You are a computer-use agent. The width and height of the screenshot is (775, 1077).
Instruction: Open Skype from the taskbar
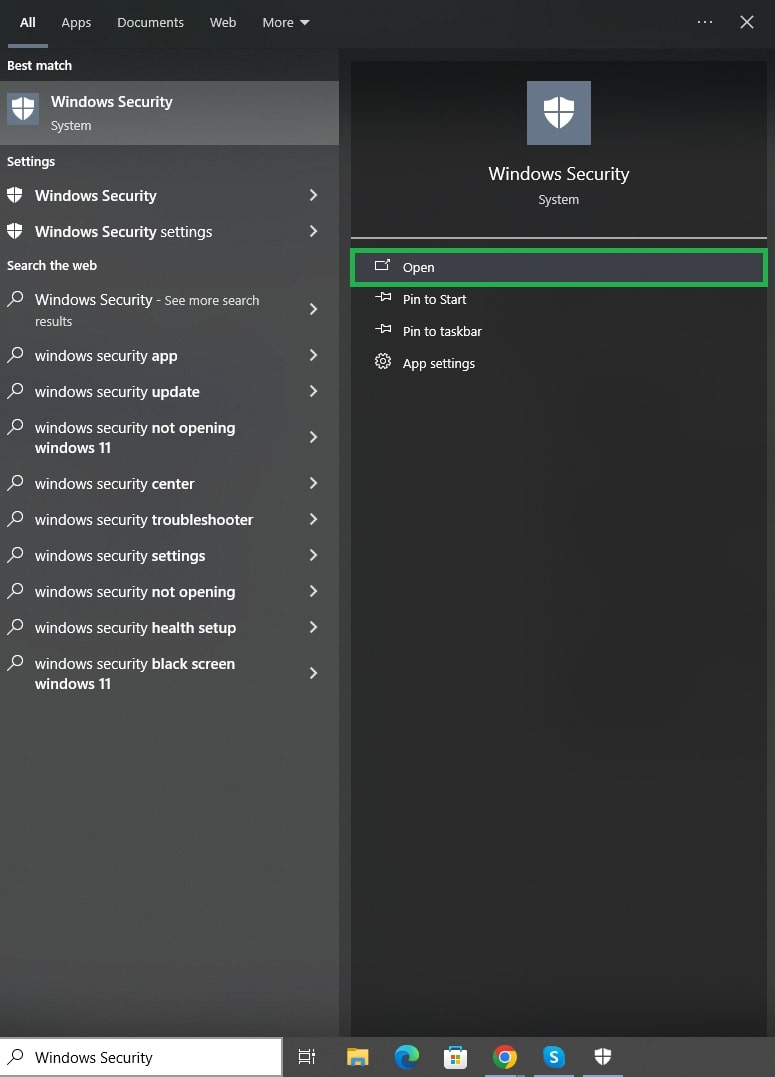click(x=553, y=1057)
